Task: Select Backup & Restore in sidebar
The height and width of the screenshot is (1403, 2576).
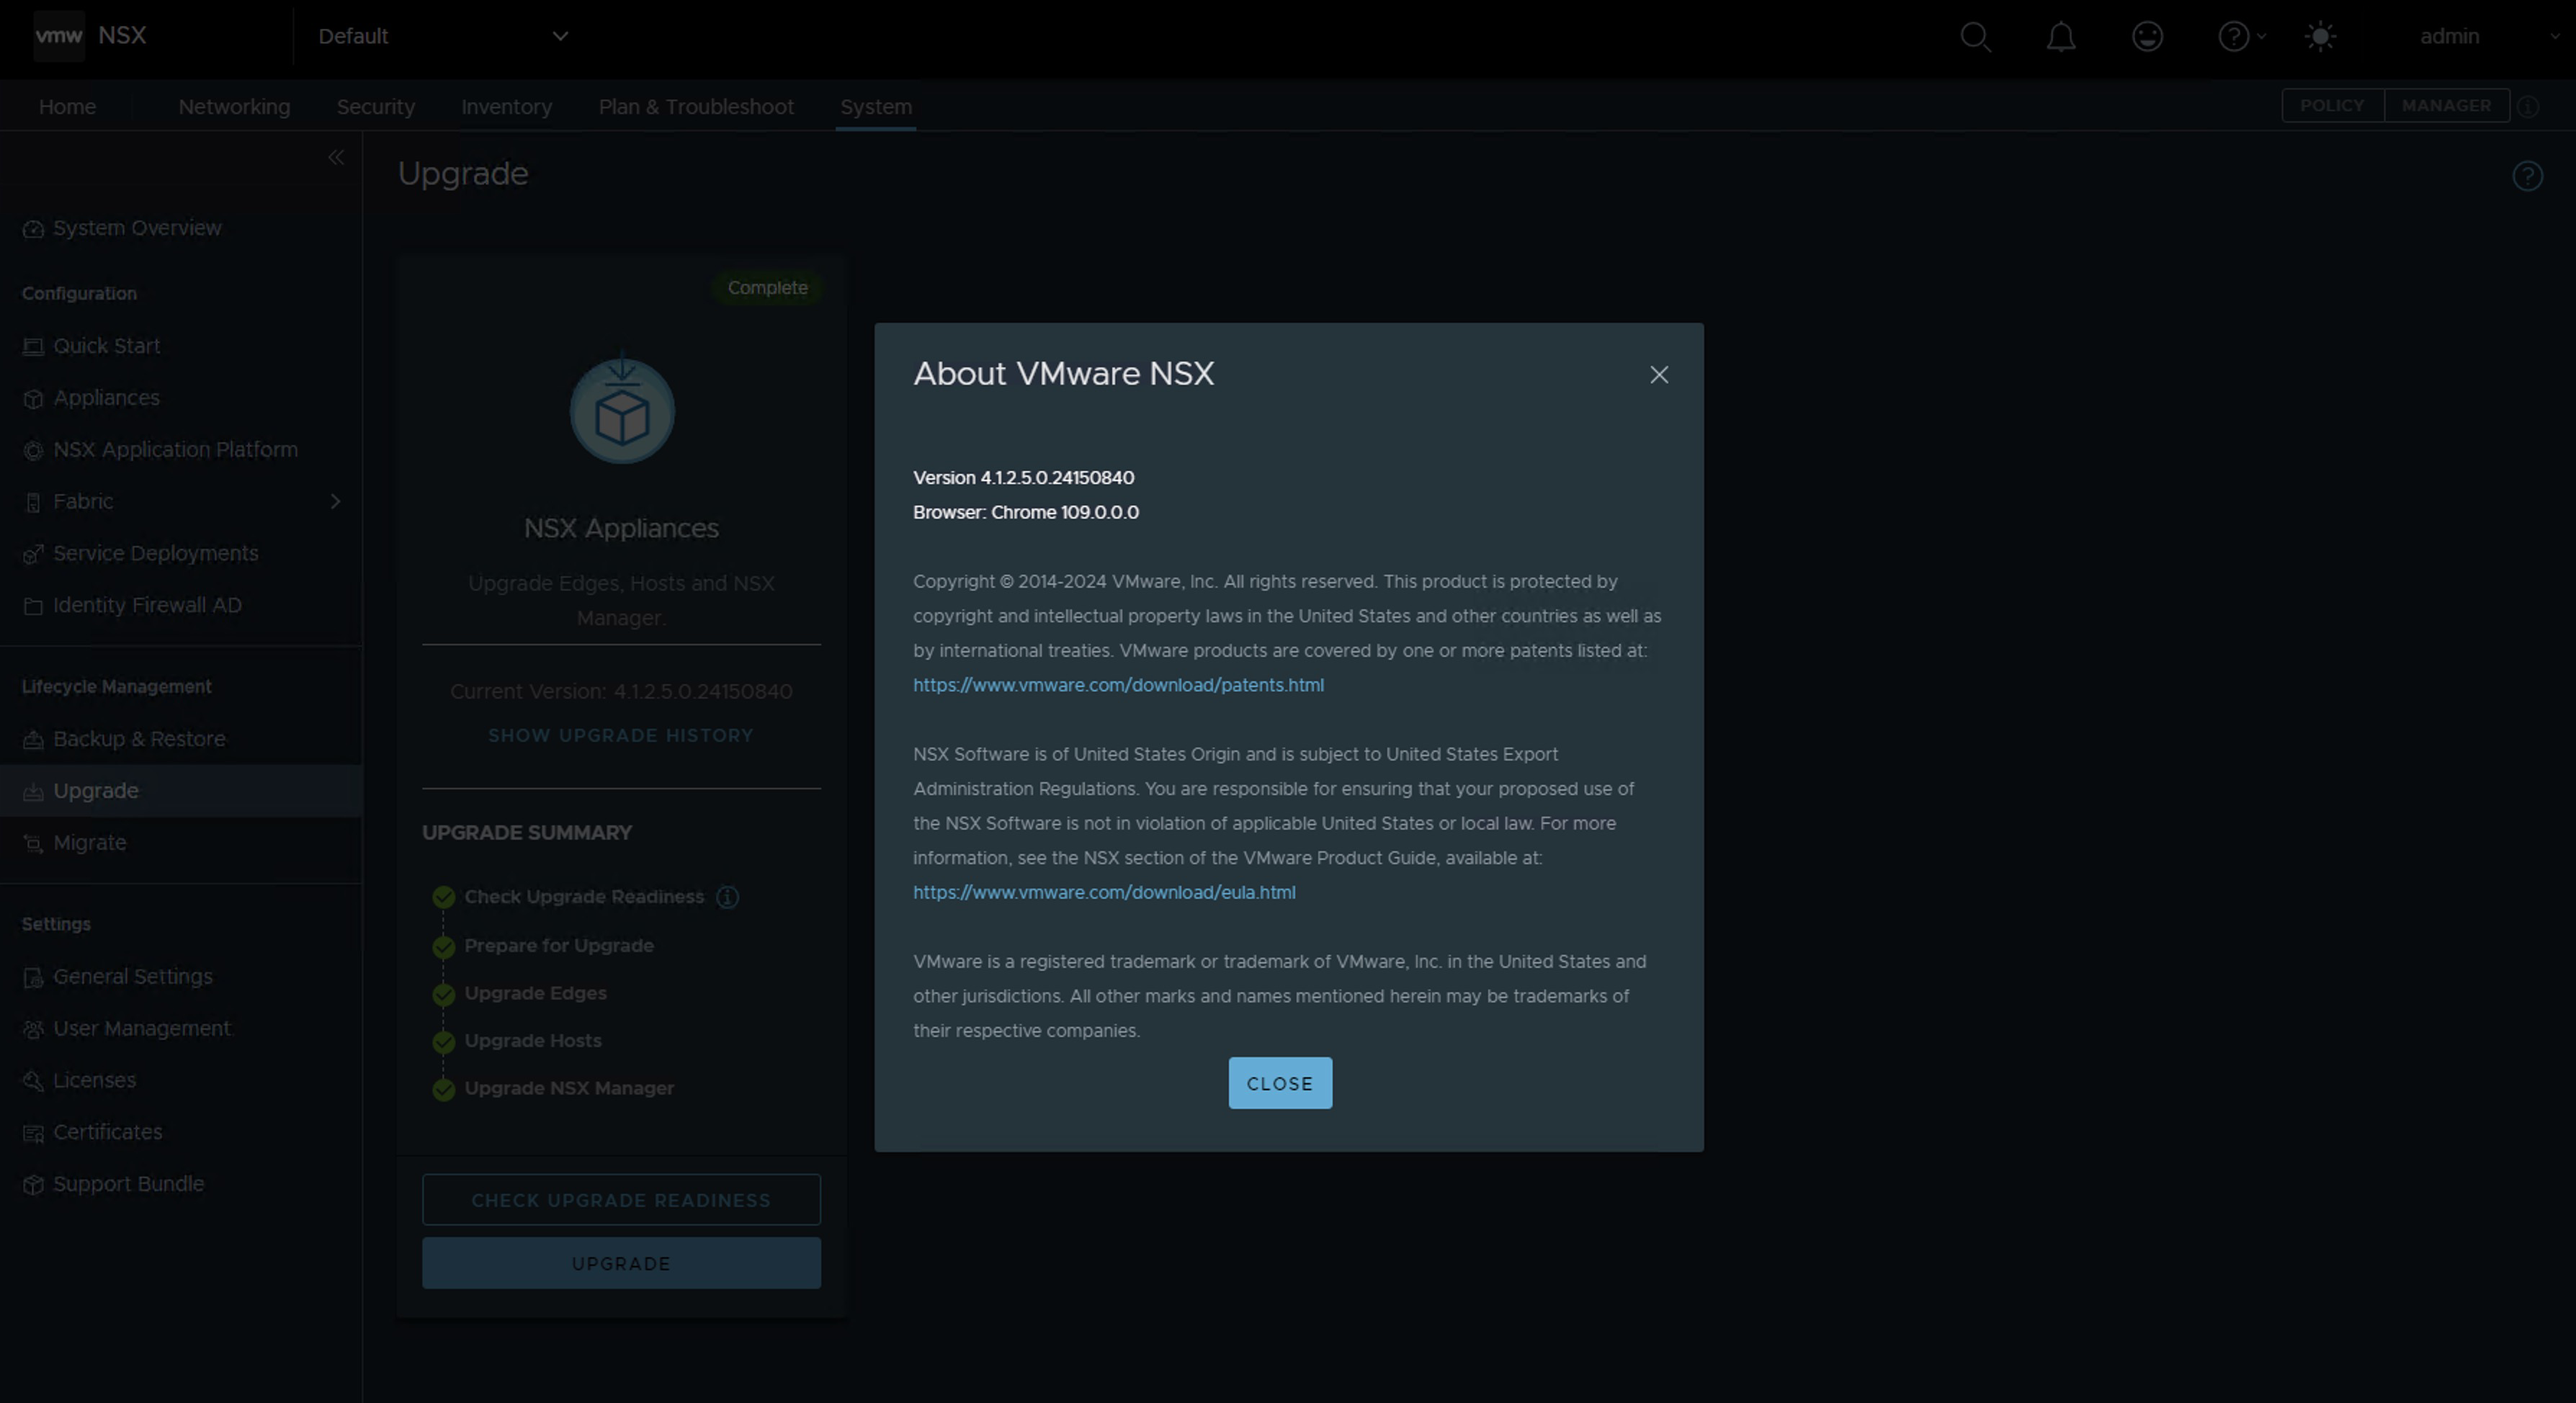Action: [139, 739]
